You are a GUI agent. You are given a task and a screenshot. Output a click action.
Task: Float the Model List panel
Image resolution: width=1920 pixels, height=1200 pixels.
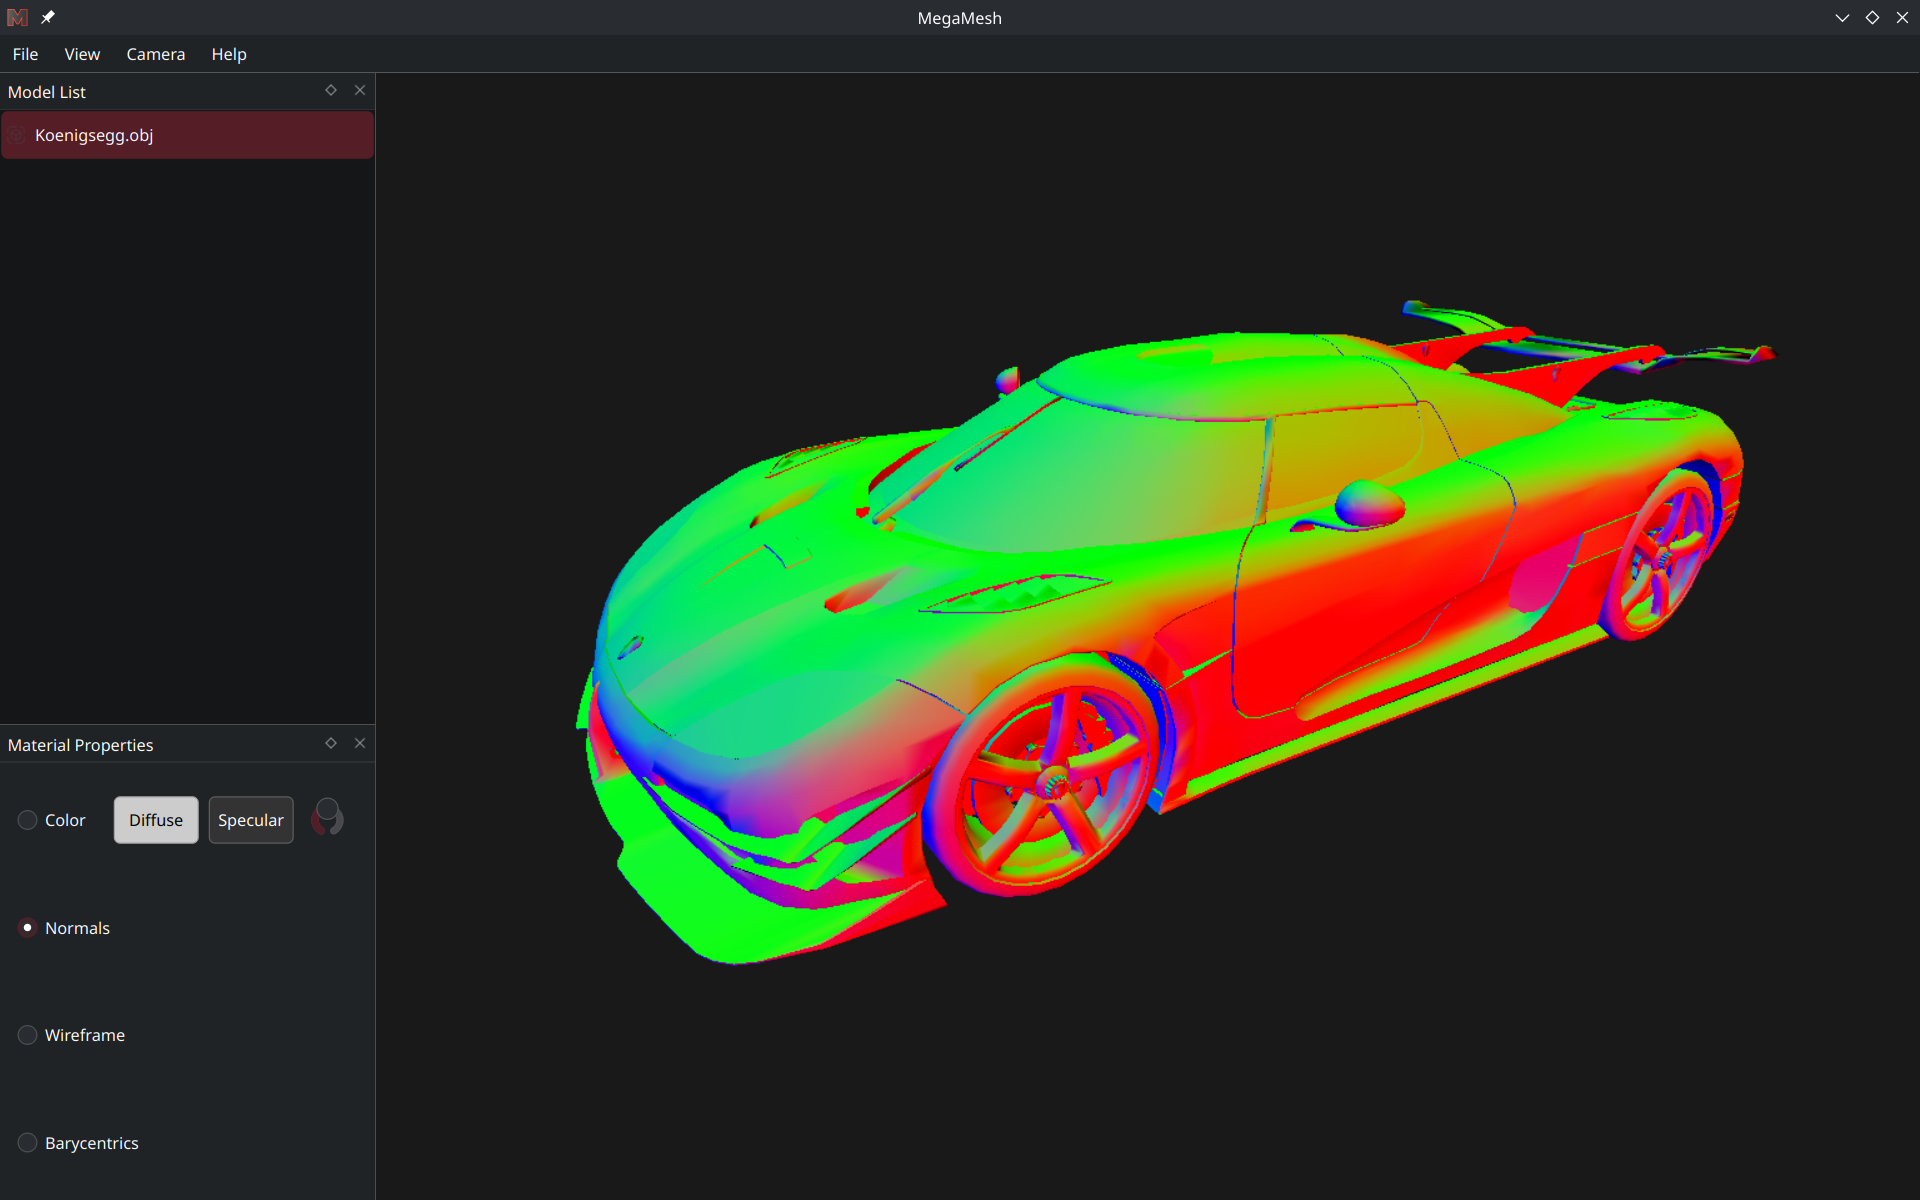(x=331, y=90)
